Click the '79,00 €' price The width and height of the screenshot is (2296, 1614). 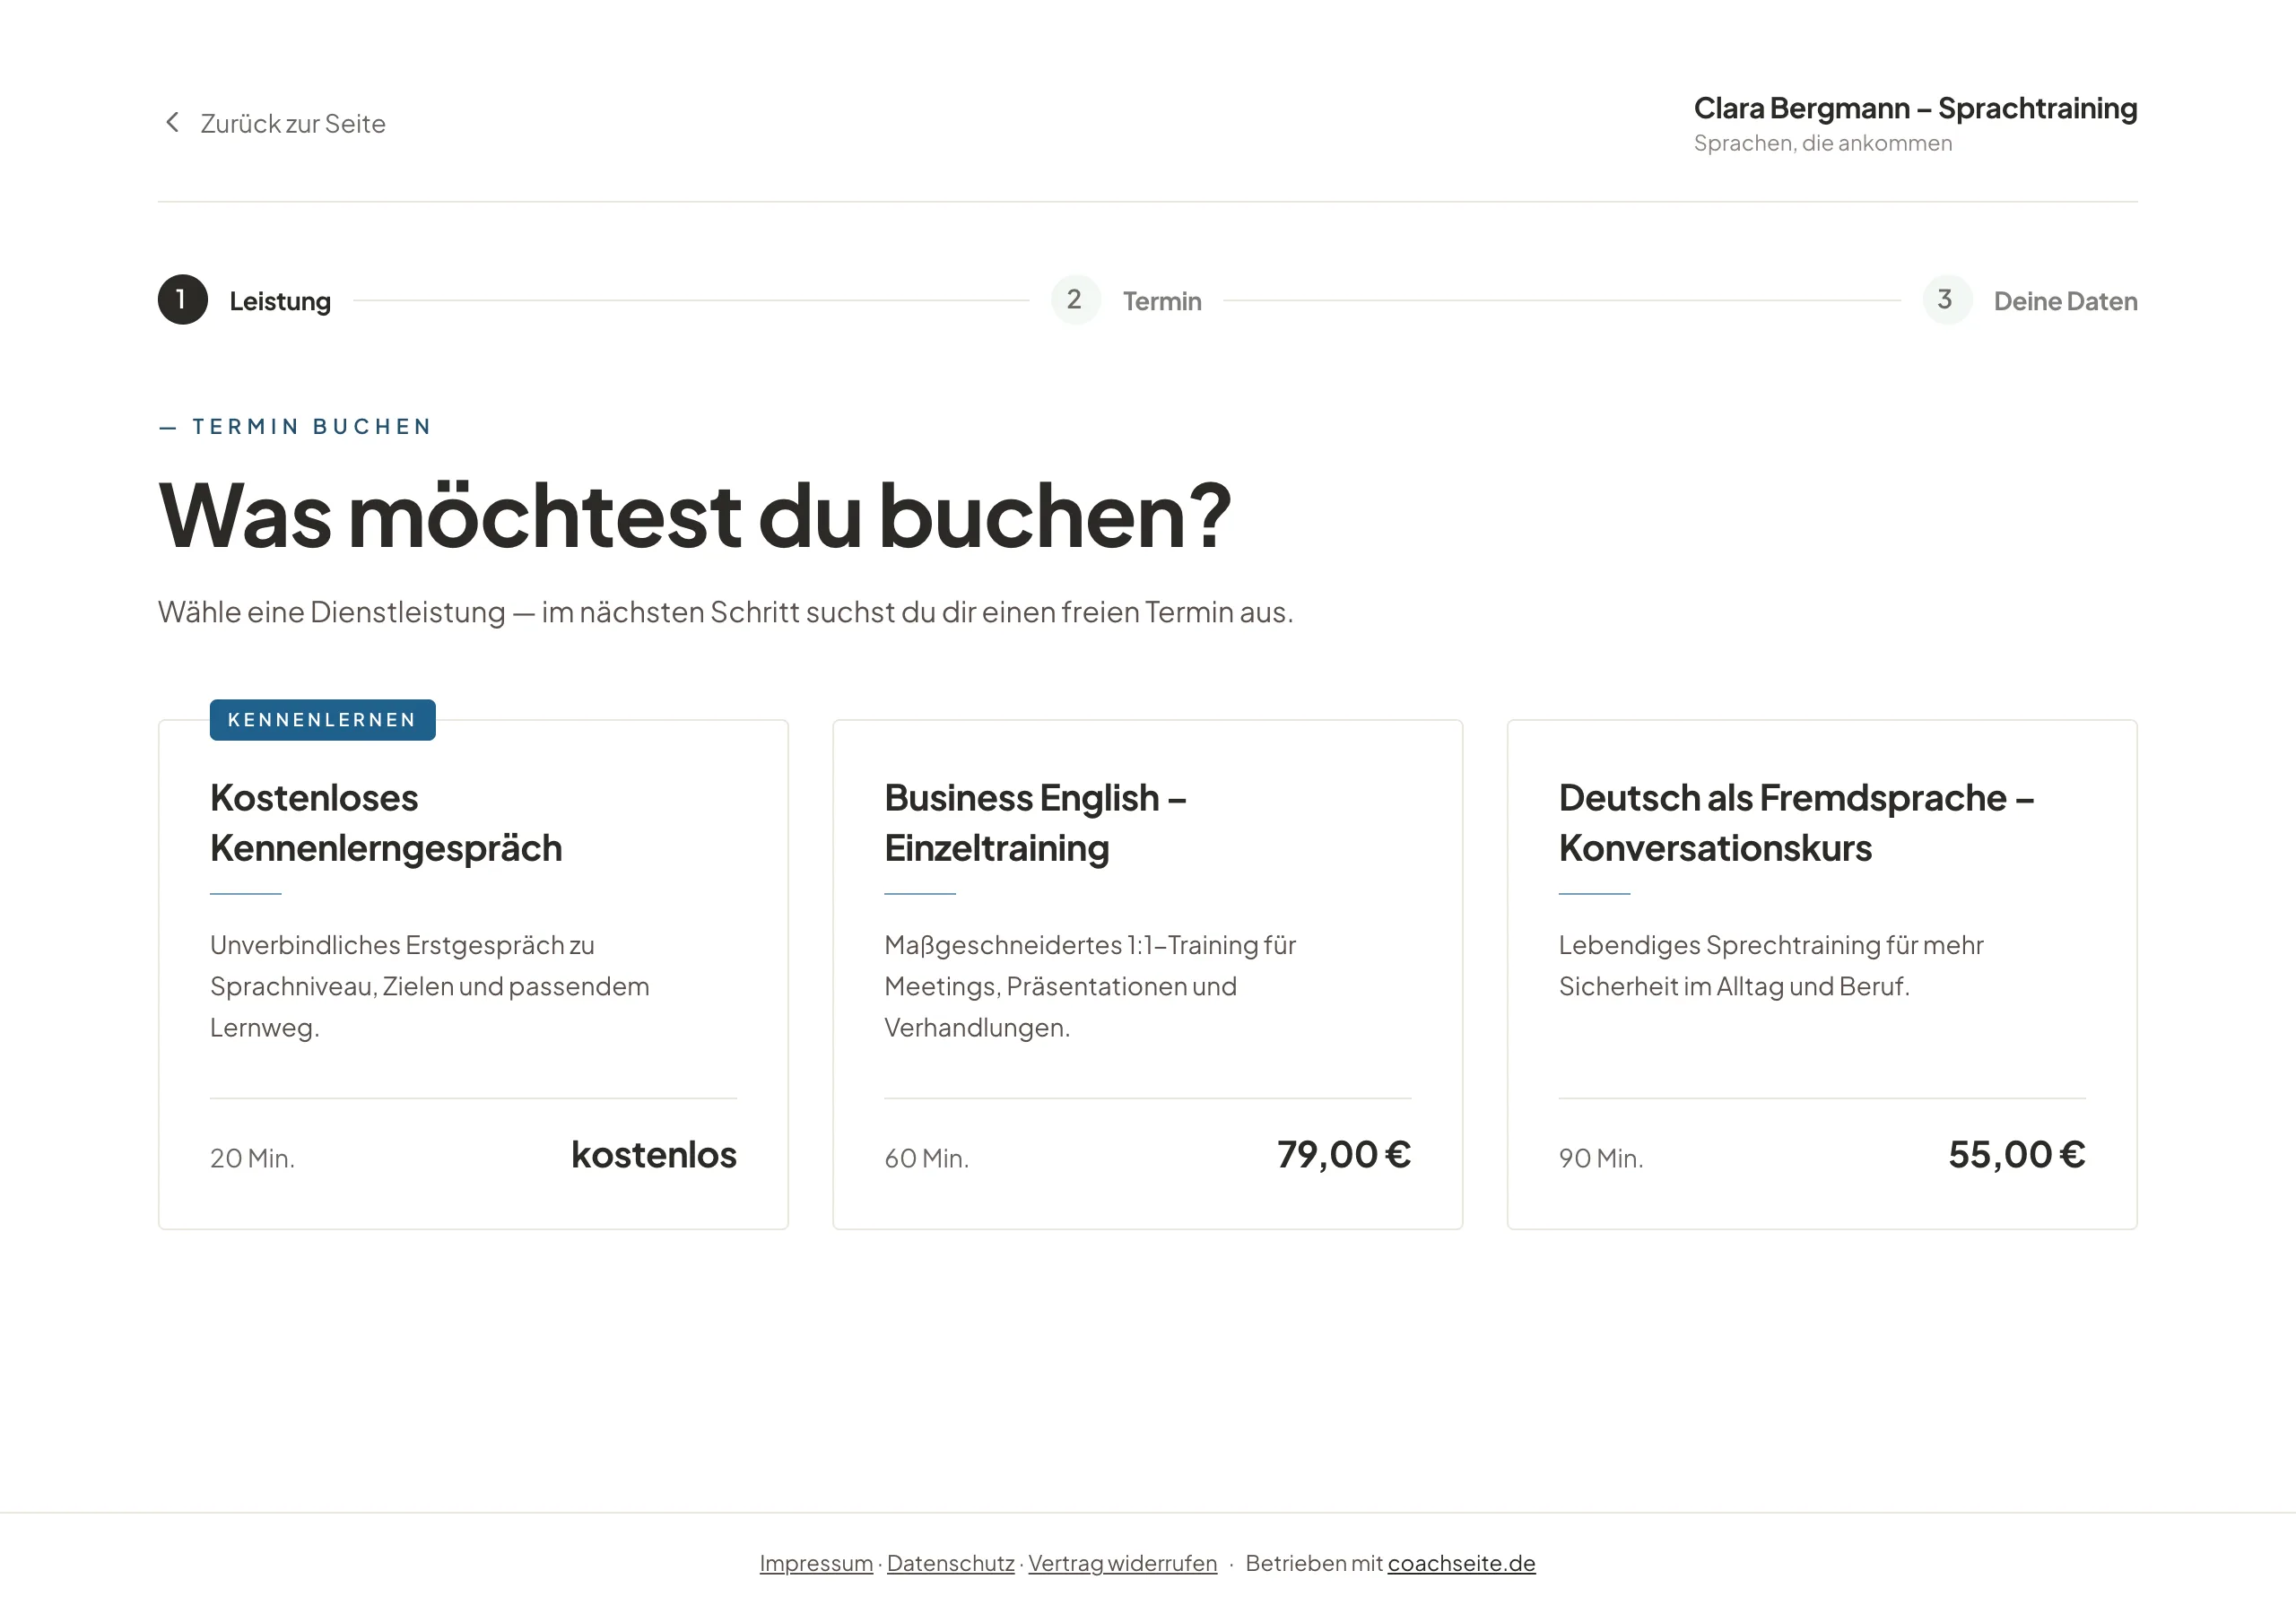[x=1344, y=1155]
